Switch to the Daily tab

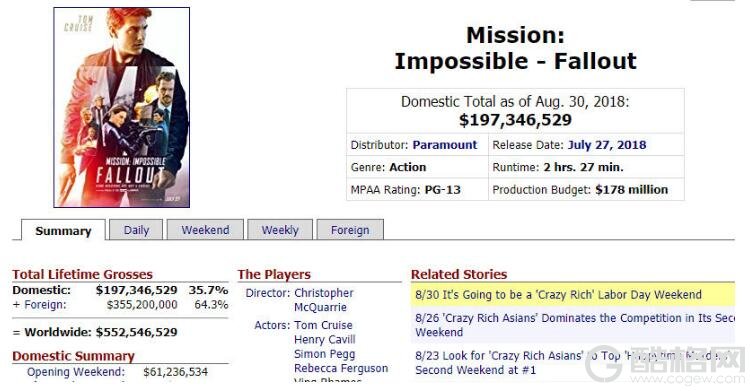tap(136, 230)
